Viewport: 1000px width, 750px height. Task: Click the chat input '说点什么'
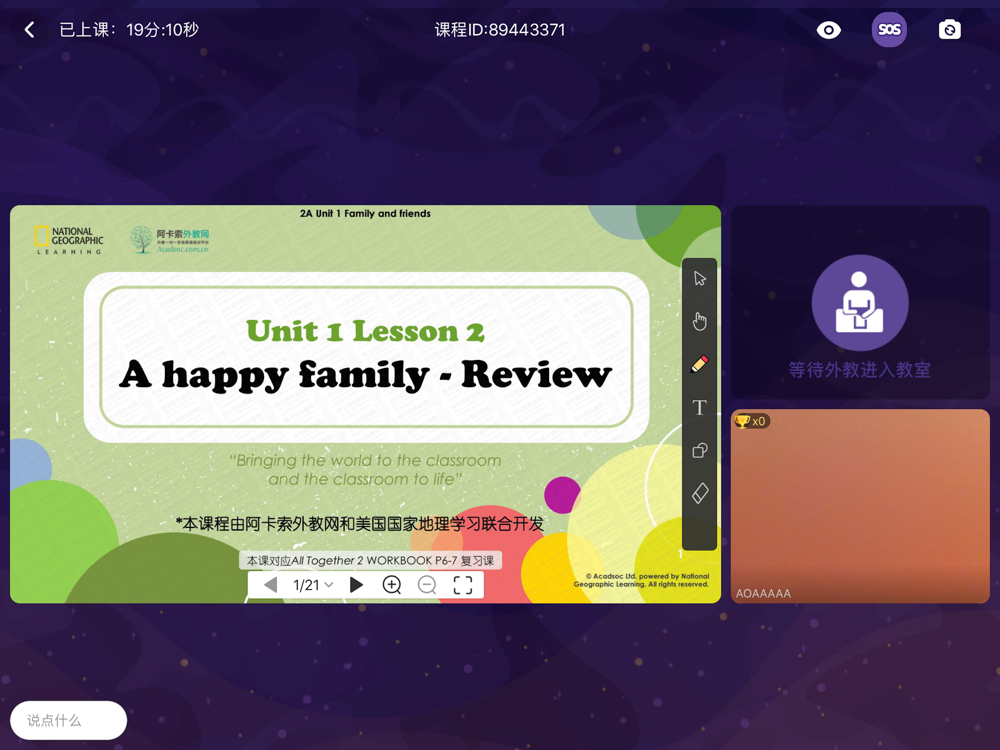68,720
